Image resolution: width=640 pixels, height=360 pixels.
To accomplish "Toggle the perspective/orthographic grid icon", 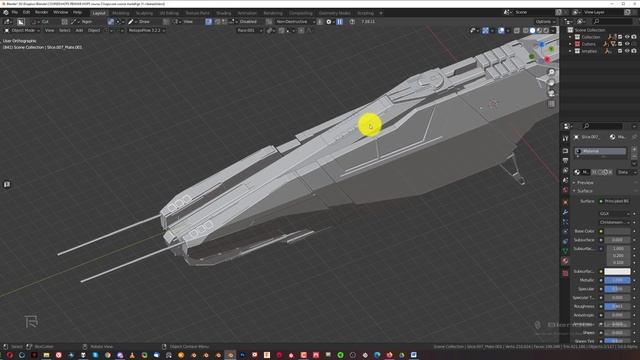I will coord(551,104).
